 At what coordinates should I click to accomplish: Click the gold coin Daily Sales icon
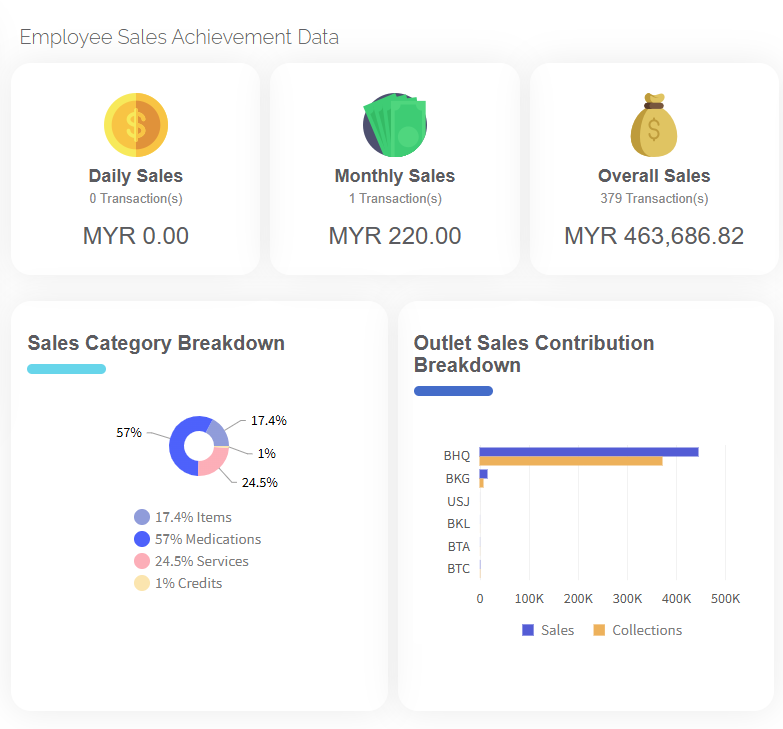tap(136, 125)
